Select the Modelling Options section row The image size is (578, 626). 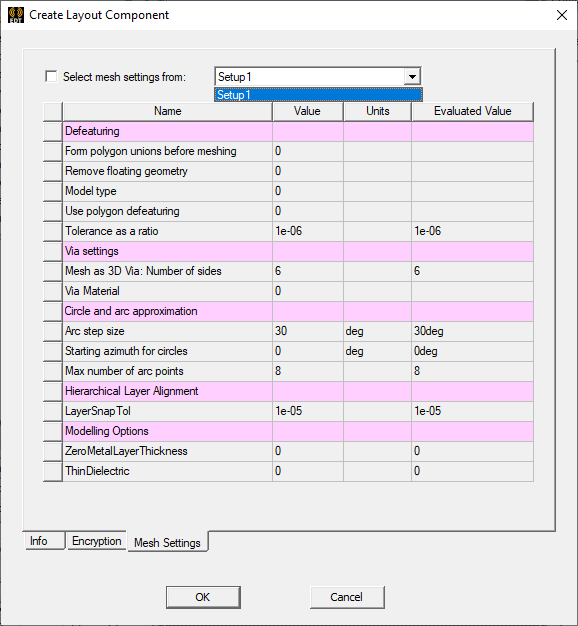tap(298, 431)
